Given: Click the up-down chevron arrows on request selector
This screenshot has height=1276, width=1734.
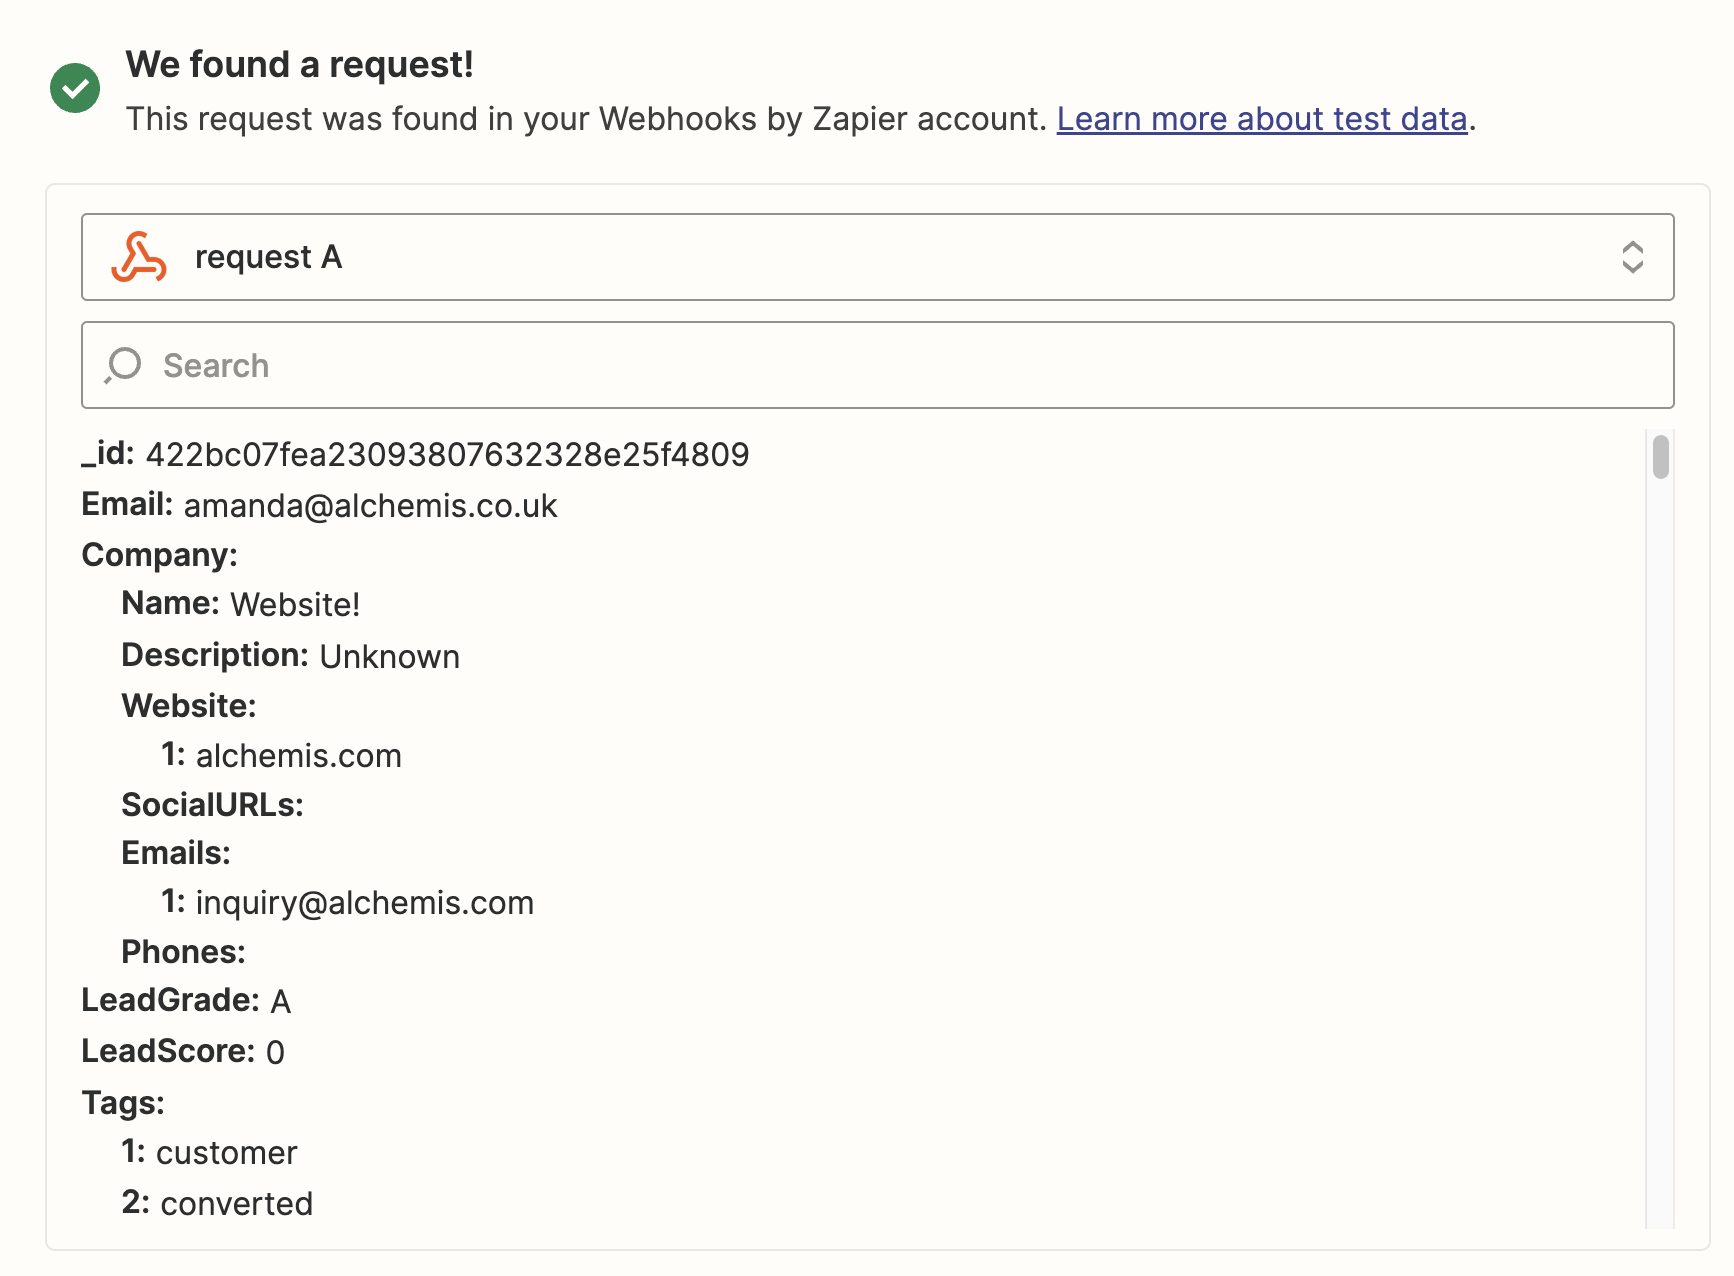Looking at the screenshot, I should [1632, 257].
